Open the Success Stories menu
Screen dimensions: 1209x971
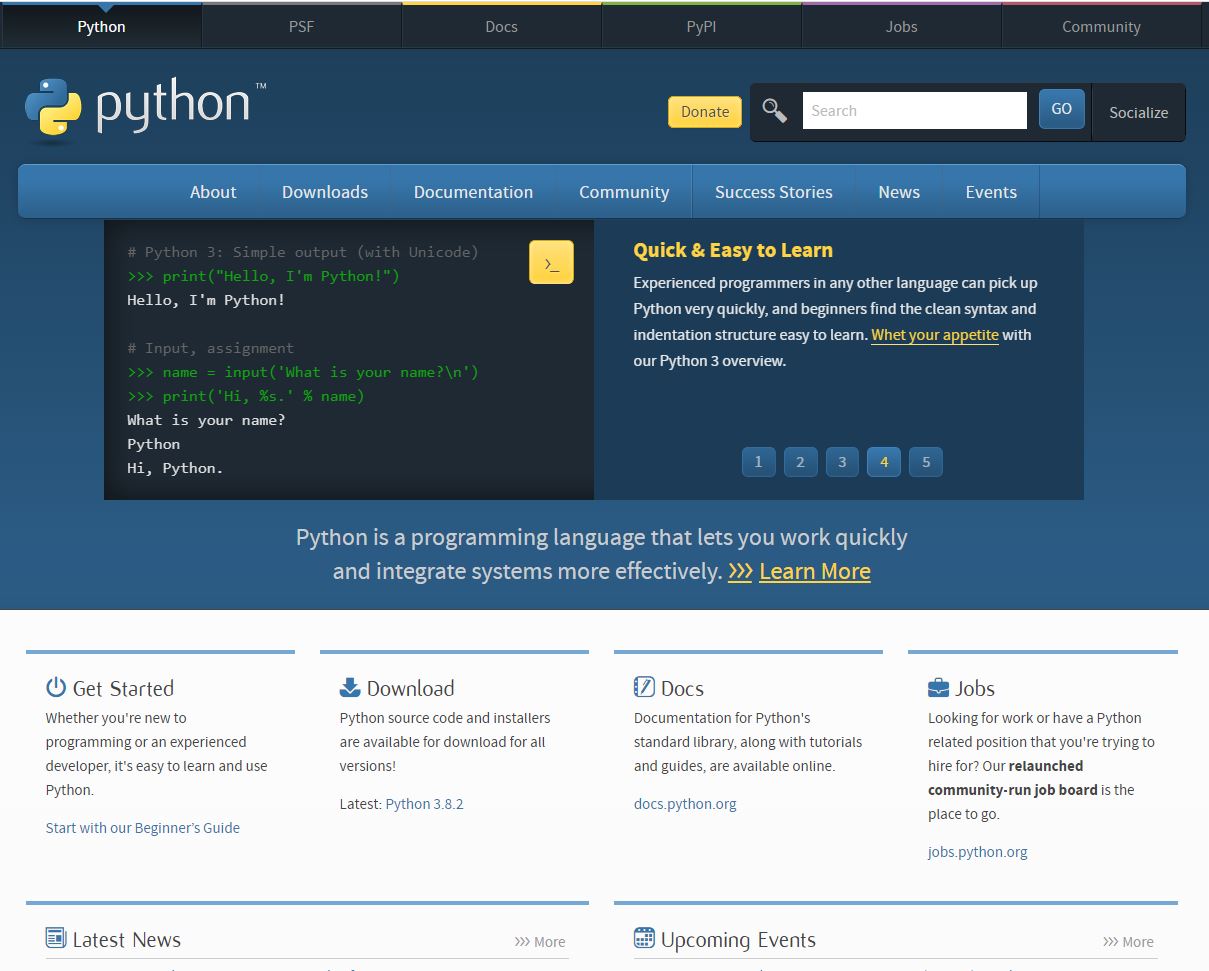click(x=774, y=192)
